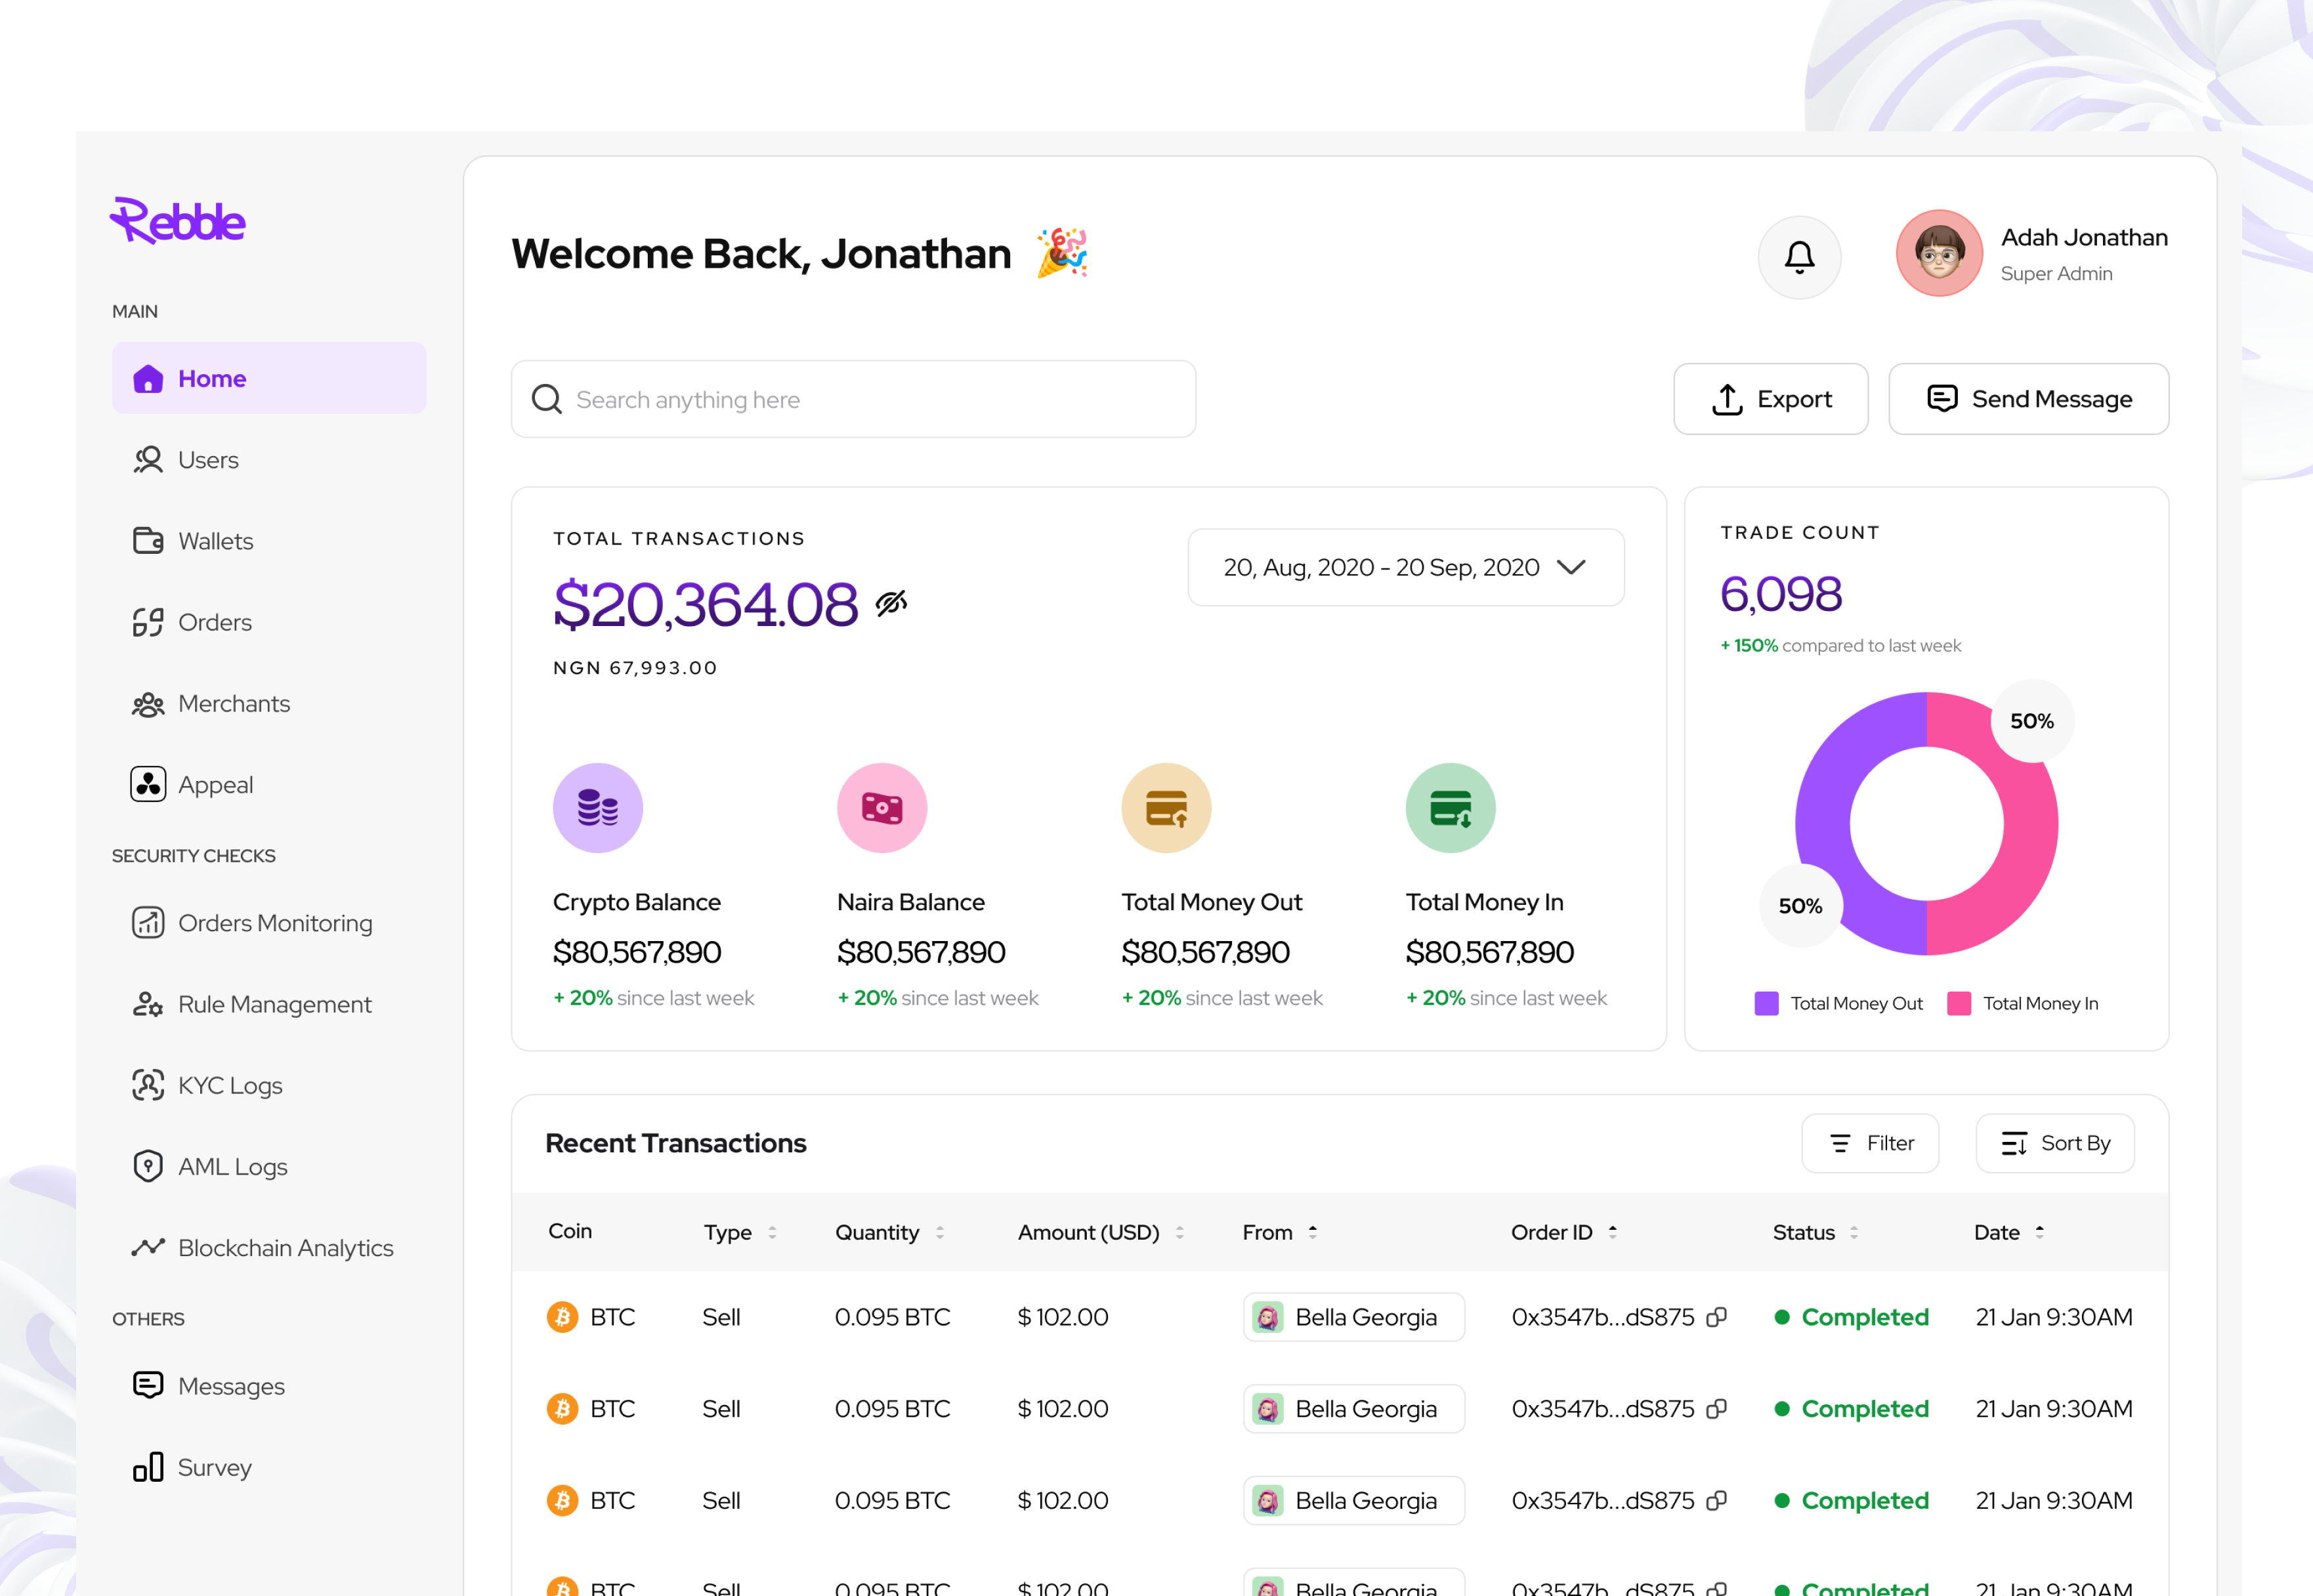Click the BTC coin icon in second row
This screenshot has height=1596, width=2313.
tap(562, 1409)
